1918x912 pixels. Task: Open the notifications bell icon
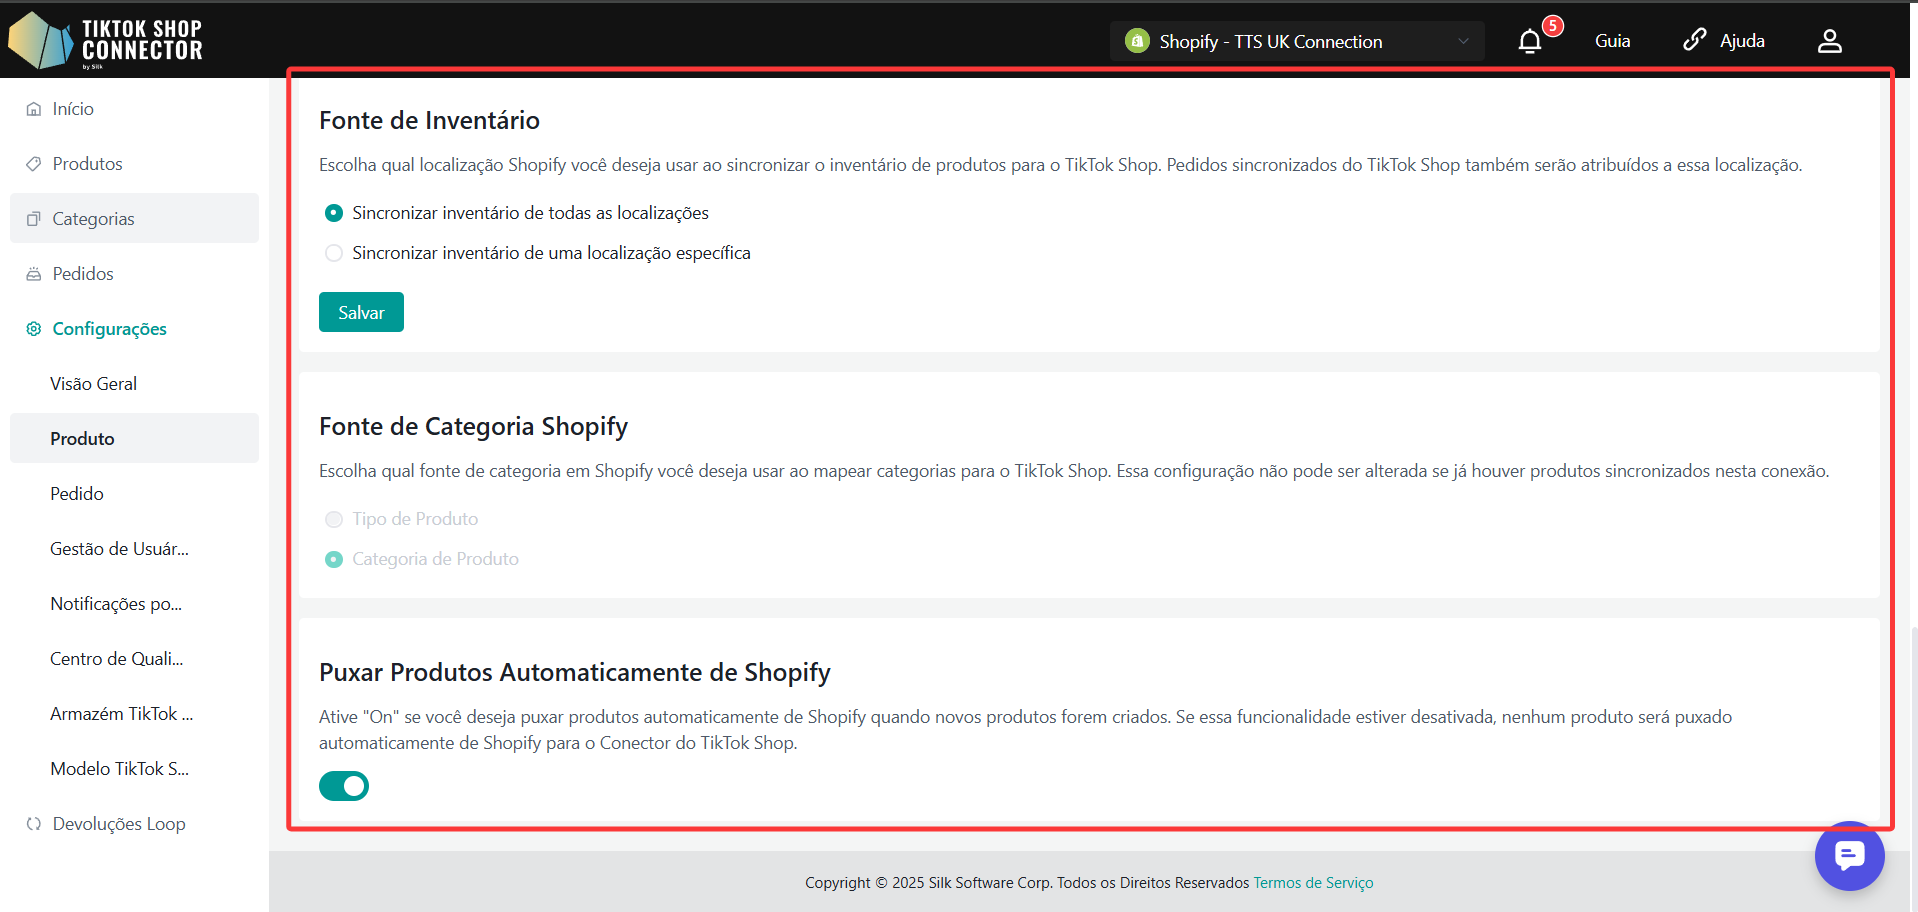1529,41
